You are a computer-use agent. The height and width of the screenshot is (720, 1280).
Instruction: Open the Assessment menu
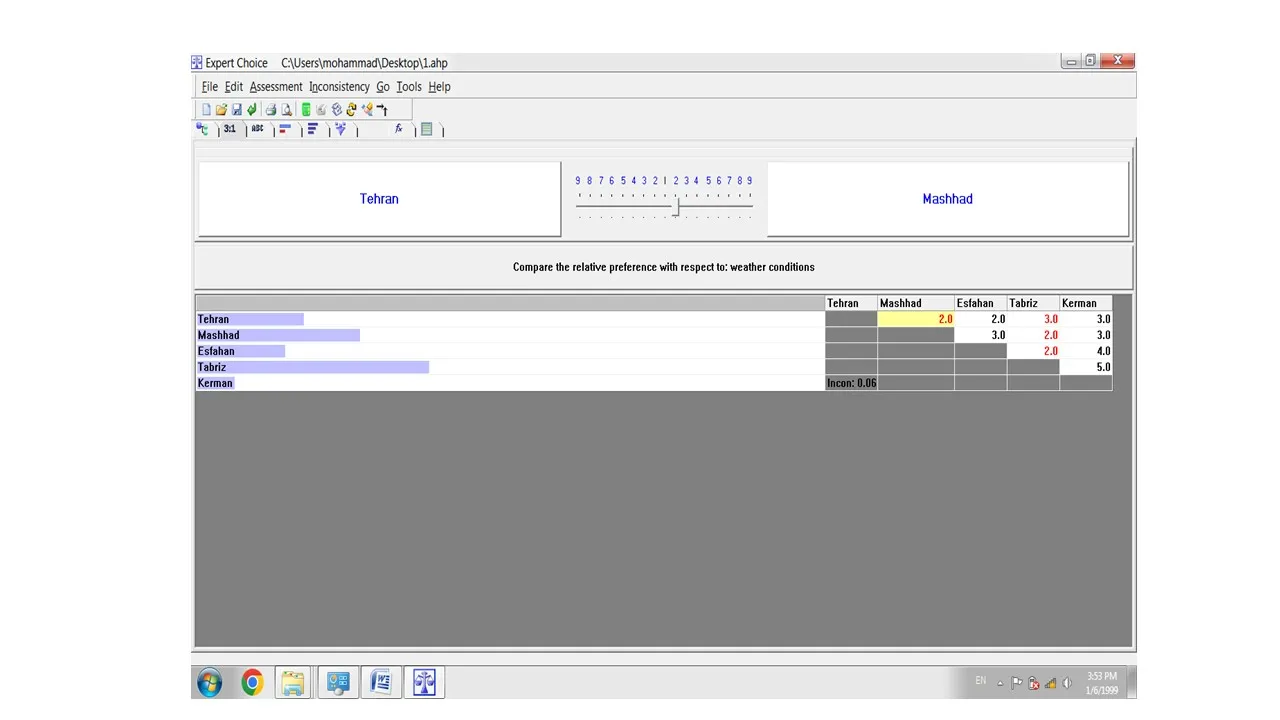click(x=276, y=87)
